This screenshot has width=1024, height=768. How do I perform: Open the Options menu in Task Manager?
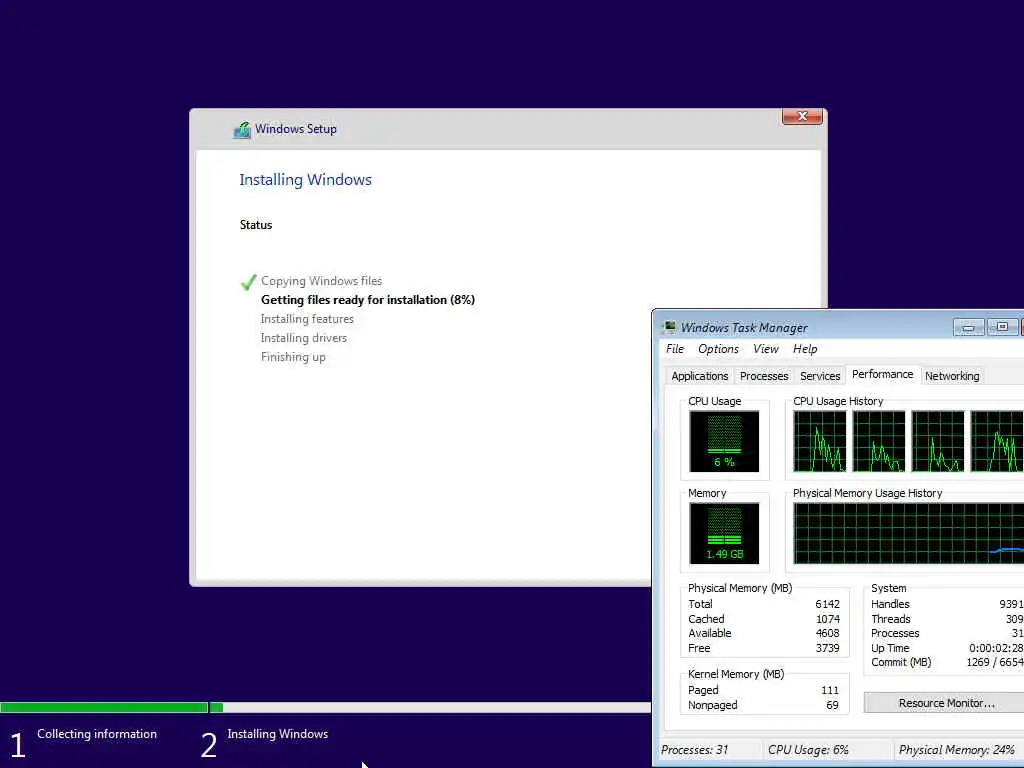(x=718, y=349)
